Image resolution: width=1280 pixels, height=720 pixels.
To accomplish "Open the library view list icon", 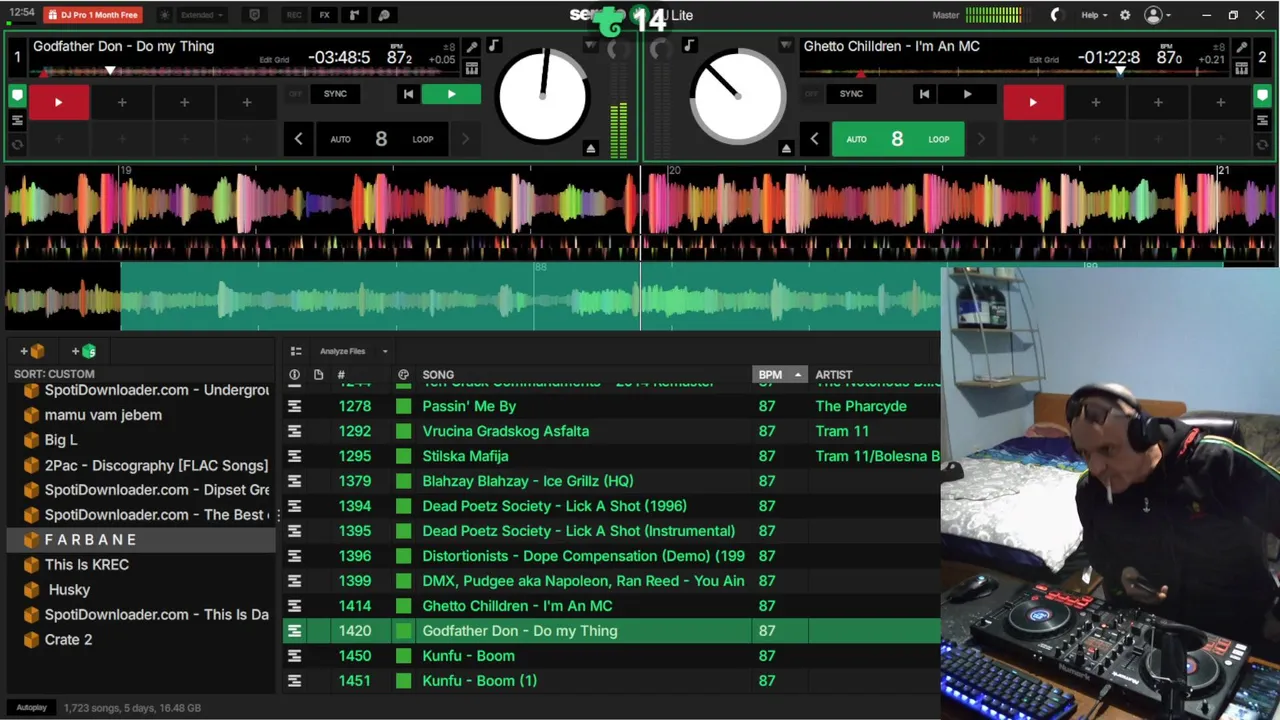I will click(296, 351).
